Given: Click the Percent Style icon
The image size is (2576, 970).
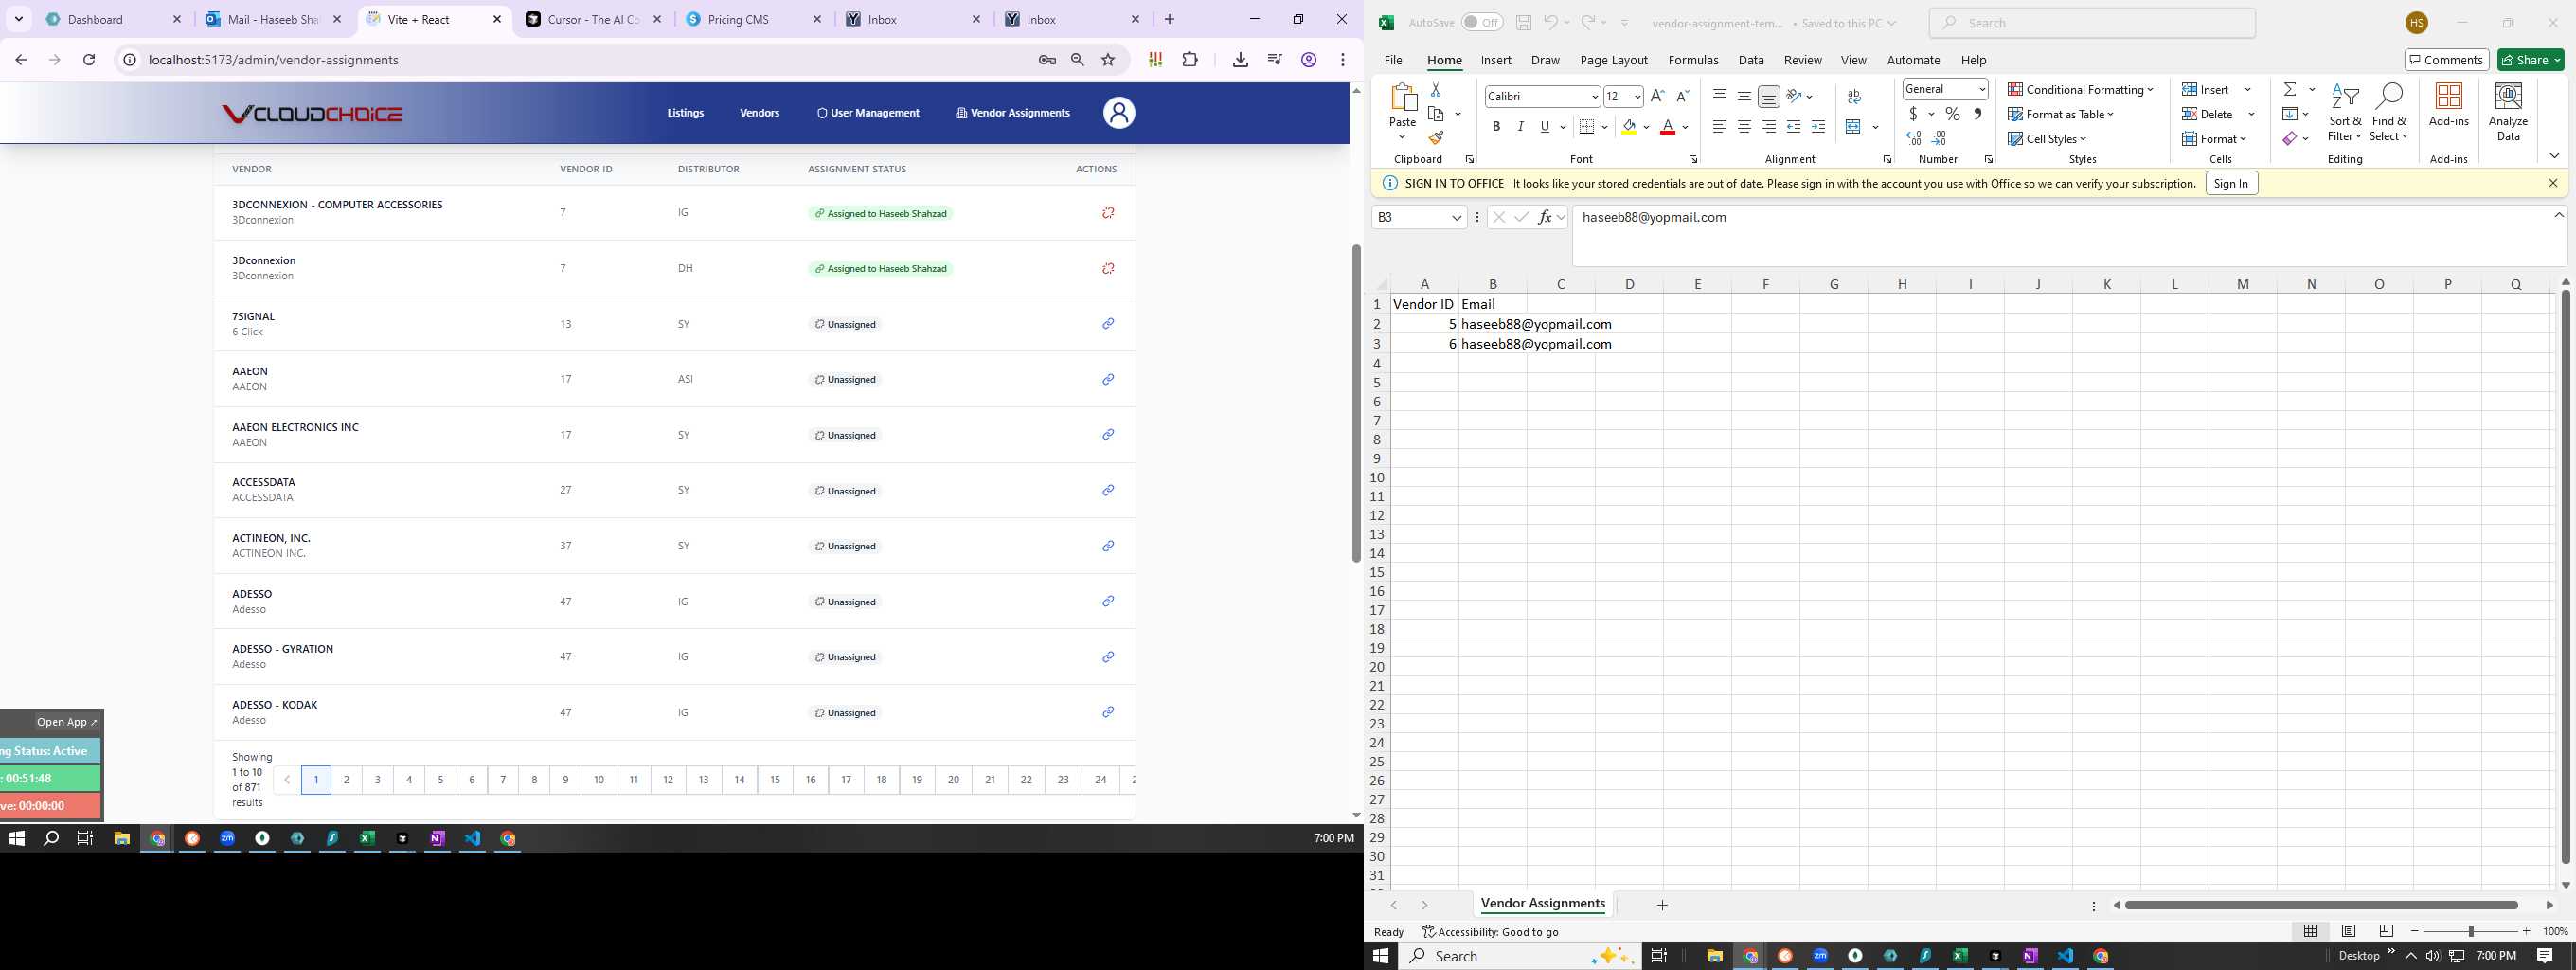Looking at the screenshot, I should coord(1952,114).
